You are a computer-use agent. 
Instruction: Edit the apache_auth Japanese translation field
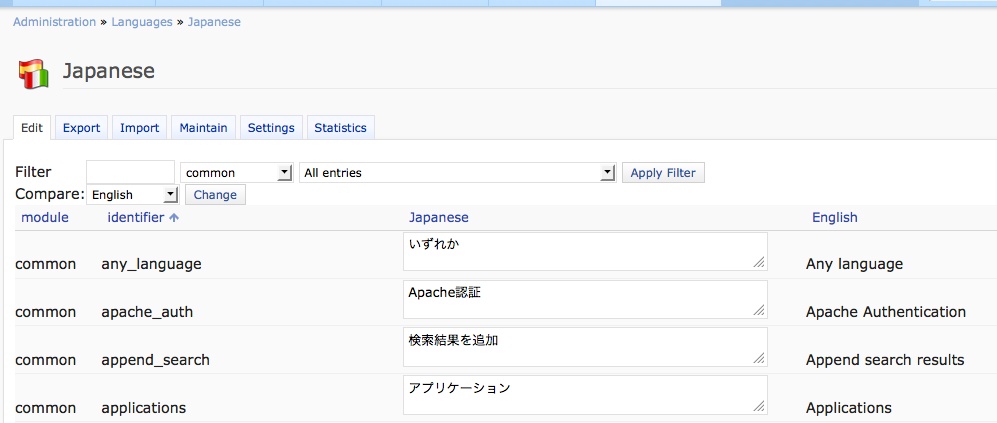(x=585, y=299)
